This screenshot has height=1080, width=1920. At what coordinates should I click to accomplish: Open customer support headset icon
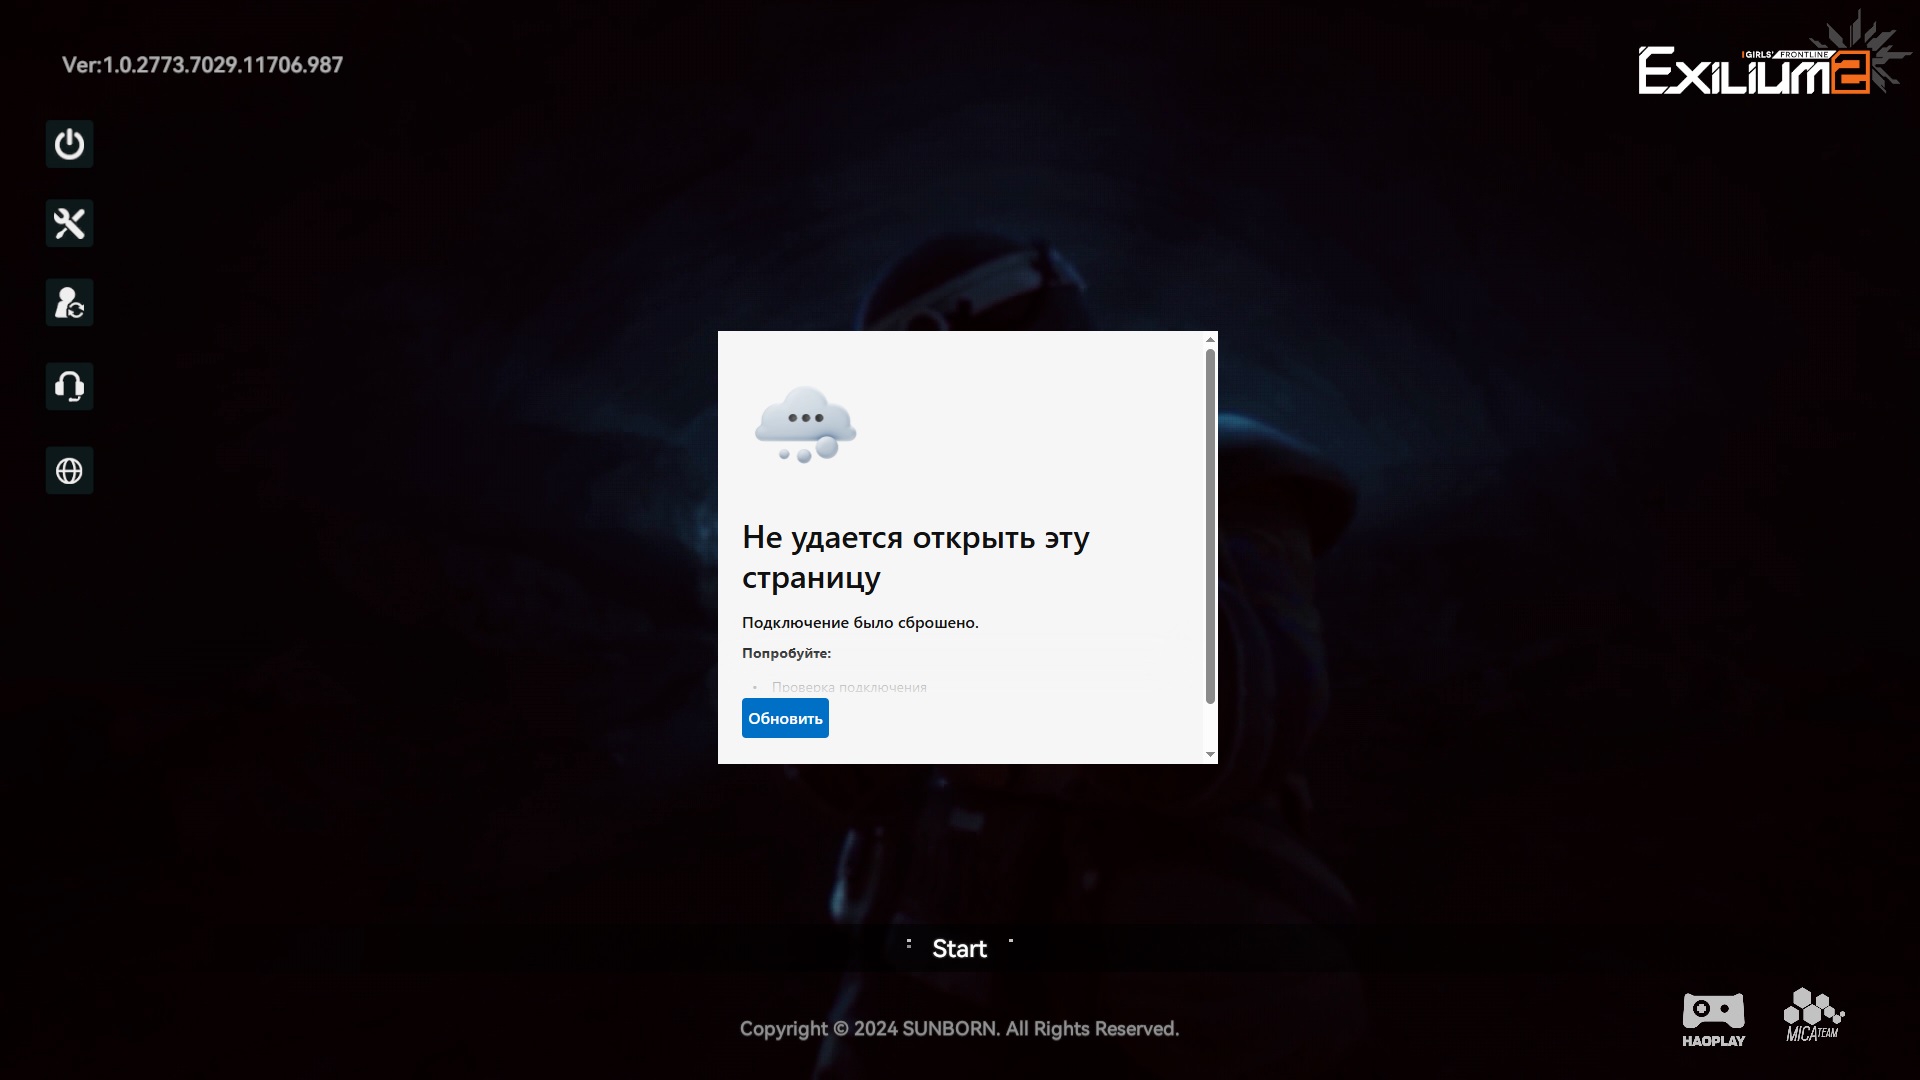[69, 386]
